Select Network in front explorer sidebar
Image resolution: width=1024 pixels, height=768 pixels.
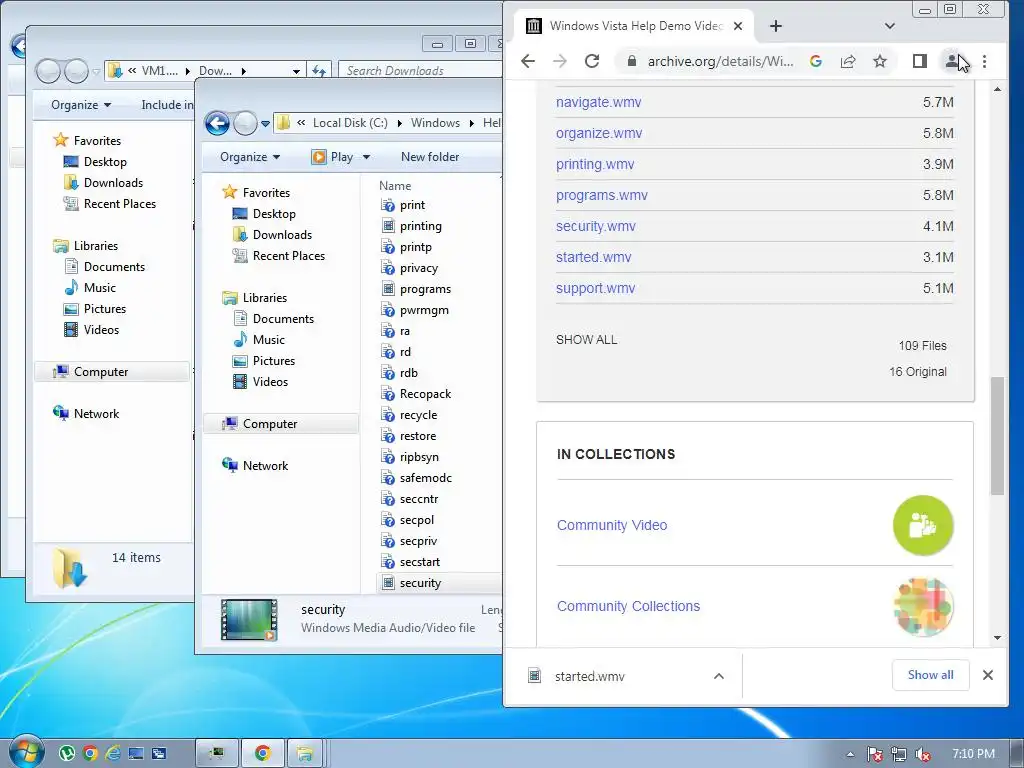[265, 466]
